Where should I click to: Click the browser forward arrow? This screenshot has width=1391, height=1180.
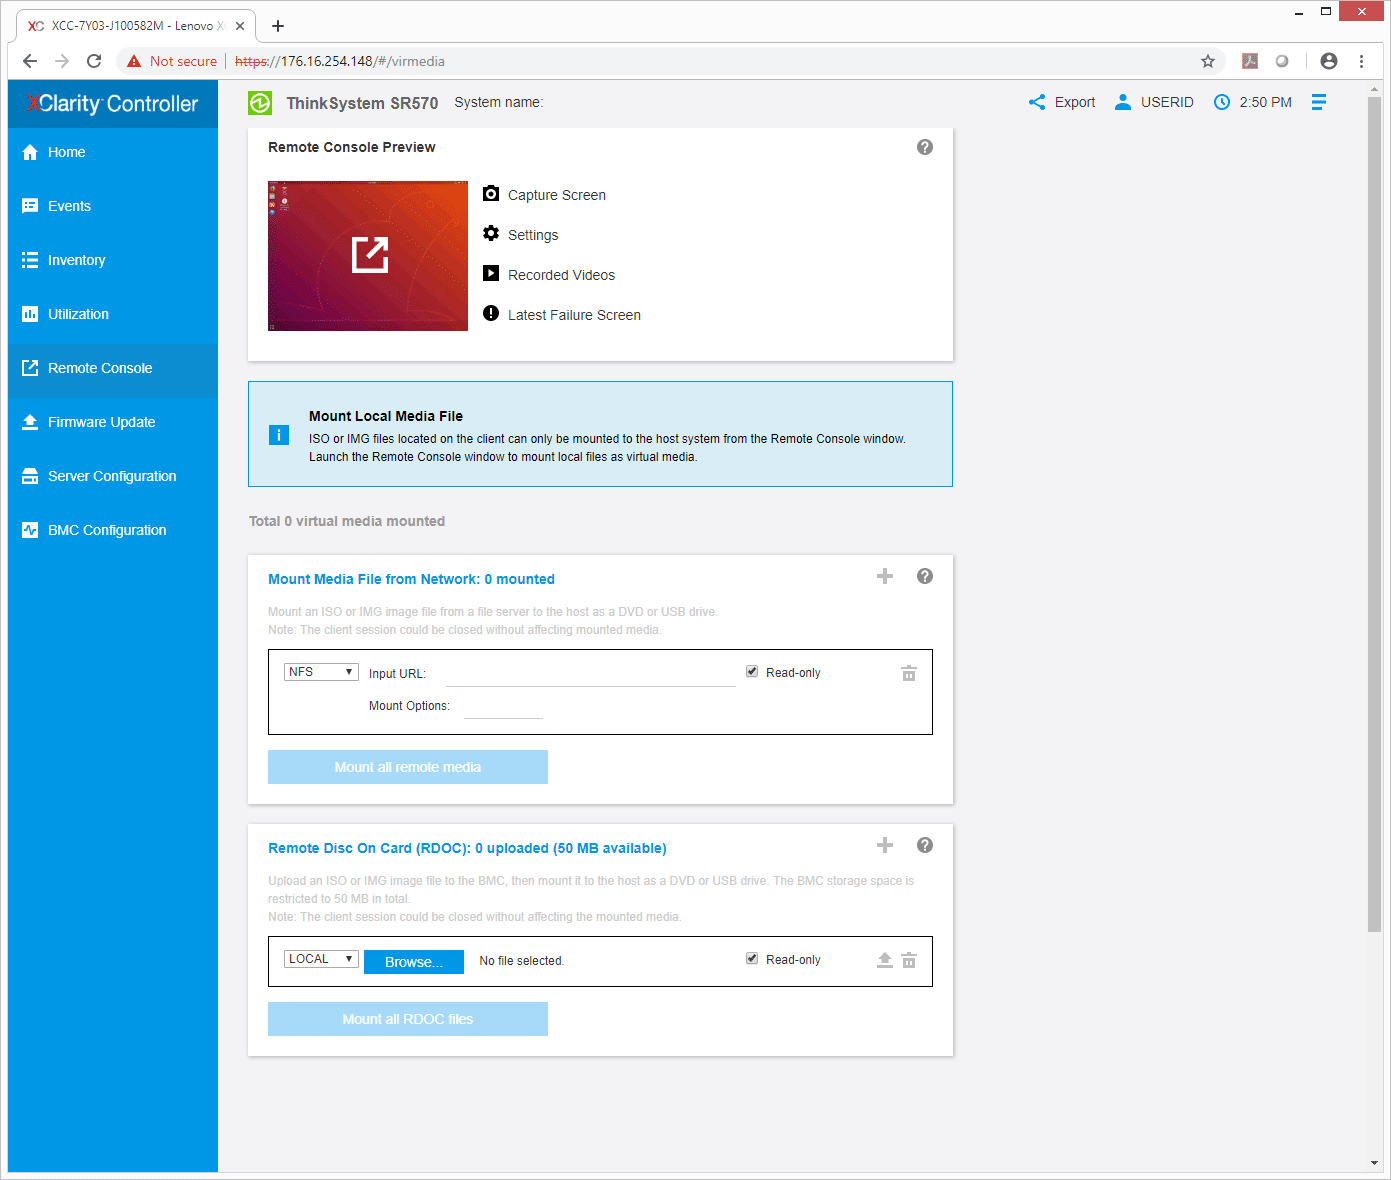(62, 61)
